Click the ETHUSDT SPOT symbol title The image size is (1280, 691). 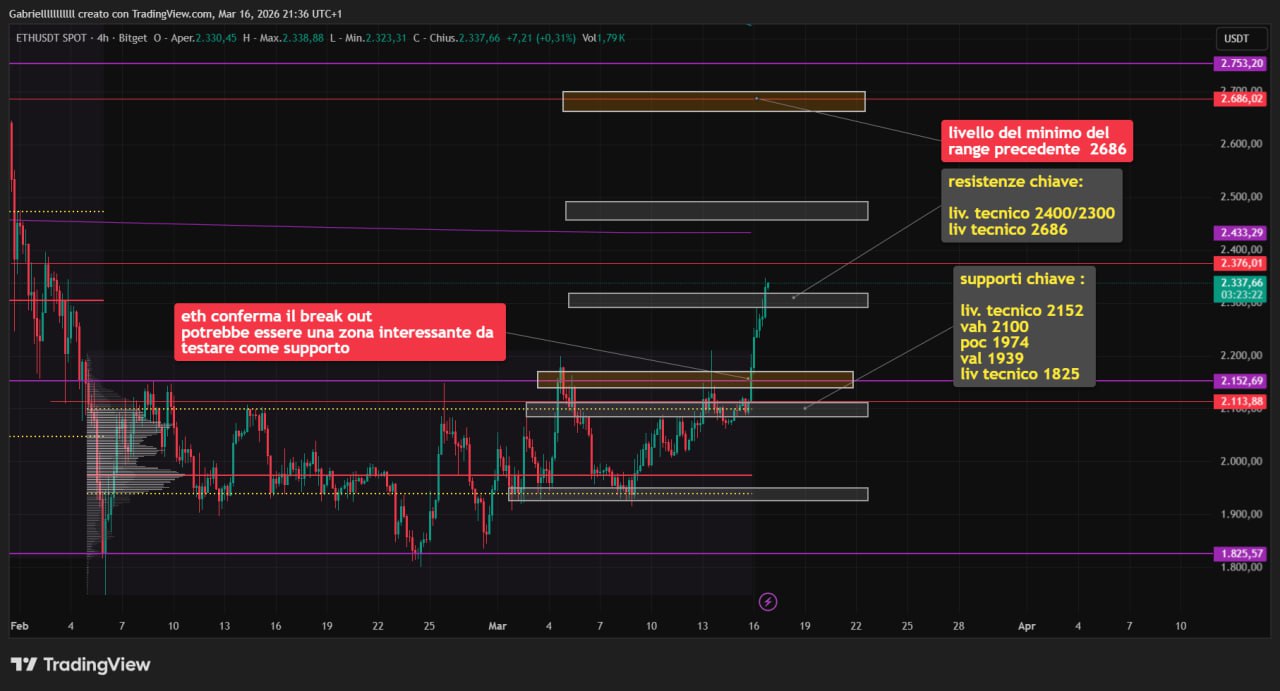click(53, 37)
